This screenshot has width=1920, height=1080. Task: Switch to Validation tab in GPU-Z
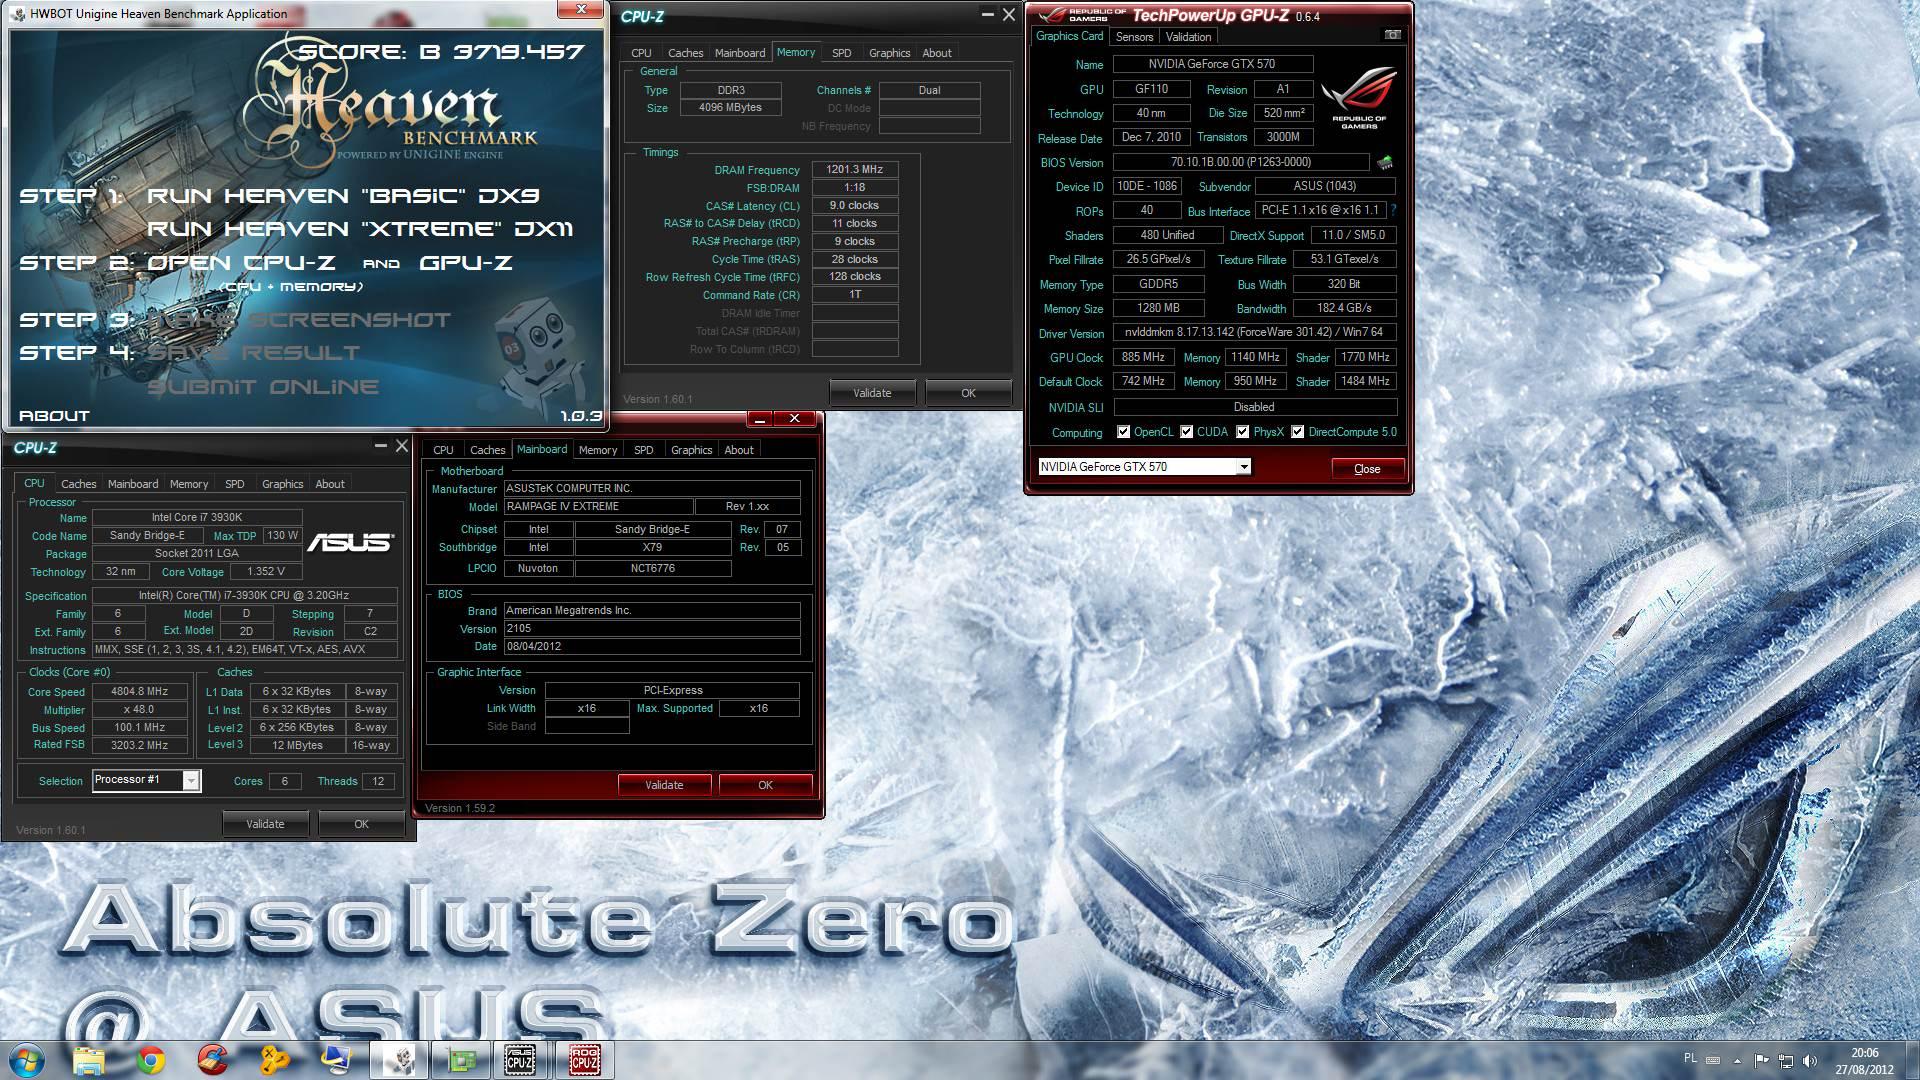1189,36
